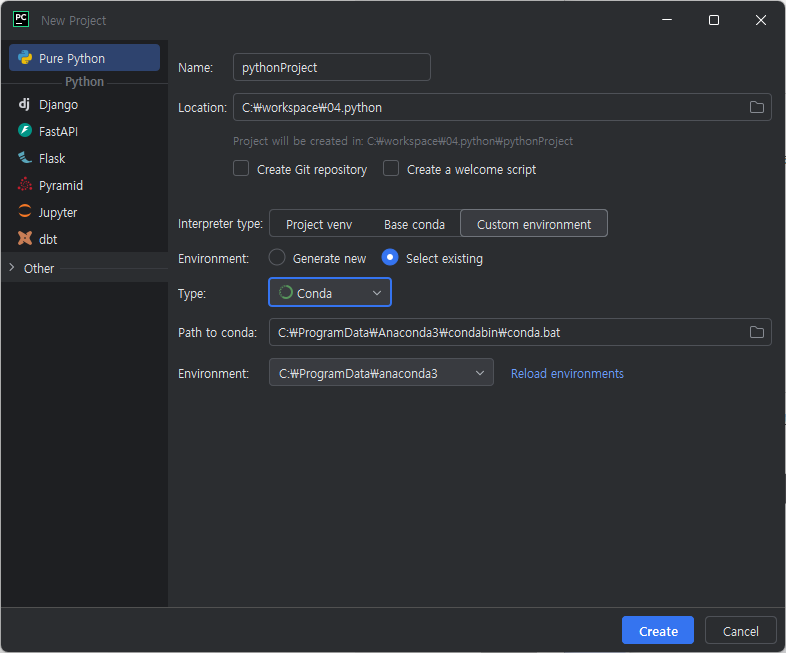
Task: Click the Pure Python snake icon
Action: click(x=25, y=58)
